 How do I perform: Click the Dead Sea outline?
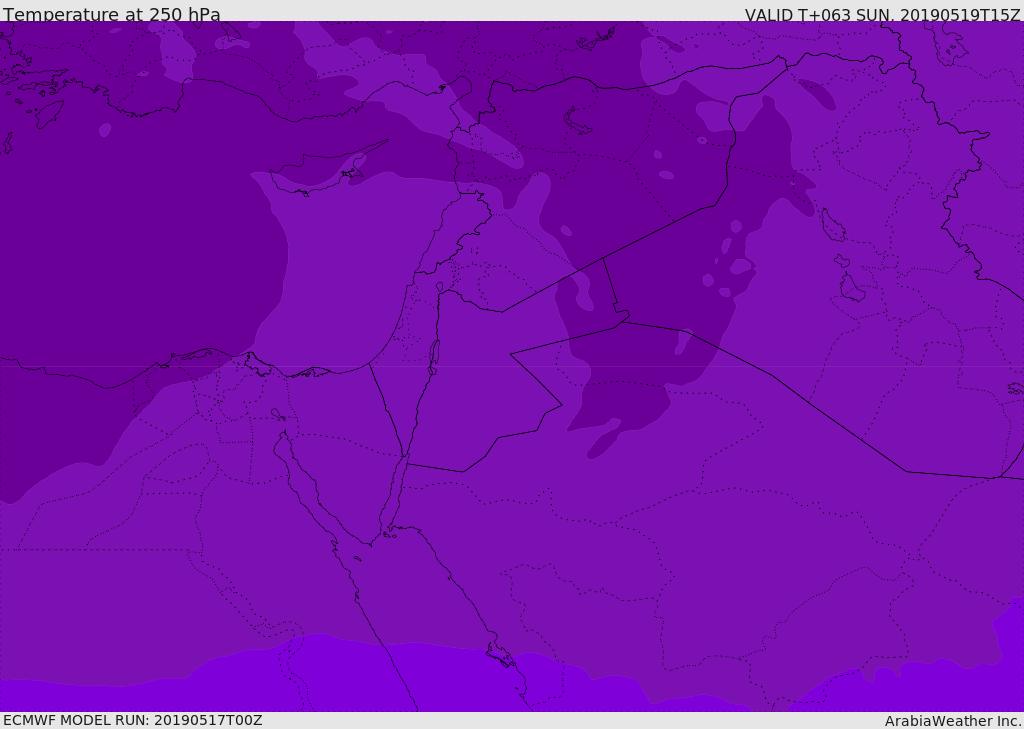coord(434,354)
